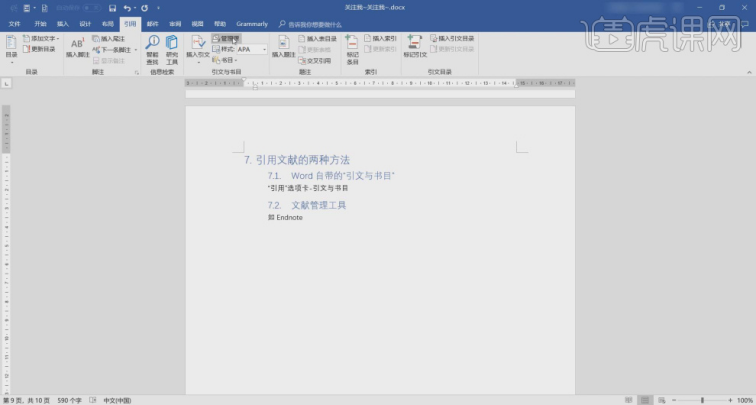Viewport: 756px width, 405px height.
Task: Click the 100% zoom level
Action: (x=744, y=400)
